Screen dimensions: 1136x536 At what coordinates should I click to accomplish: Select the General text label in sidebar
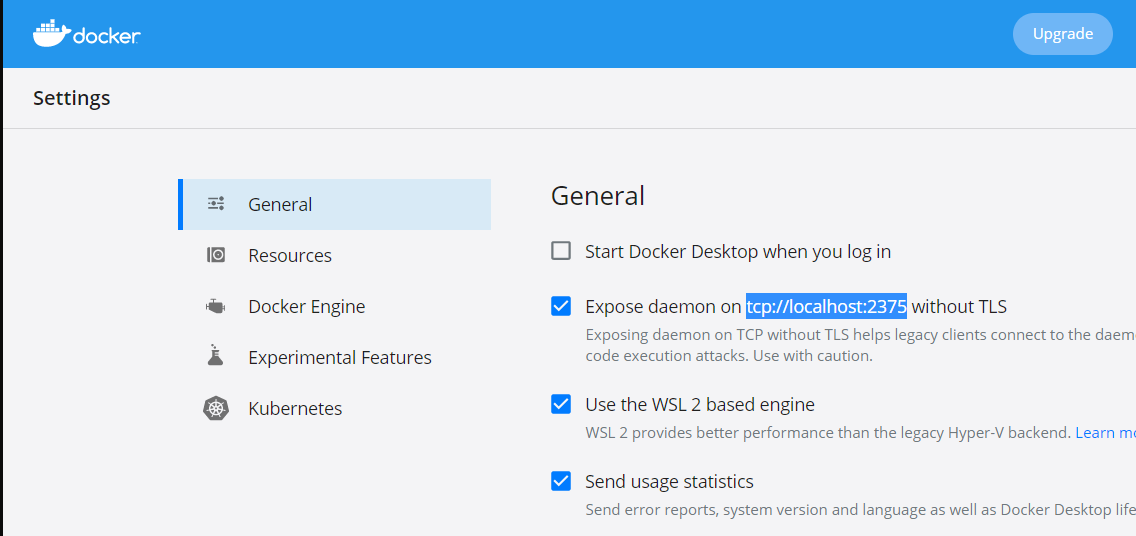point(280,204)
